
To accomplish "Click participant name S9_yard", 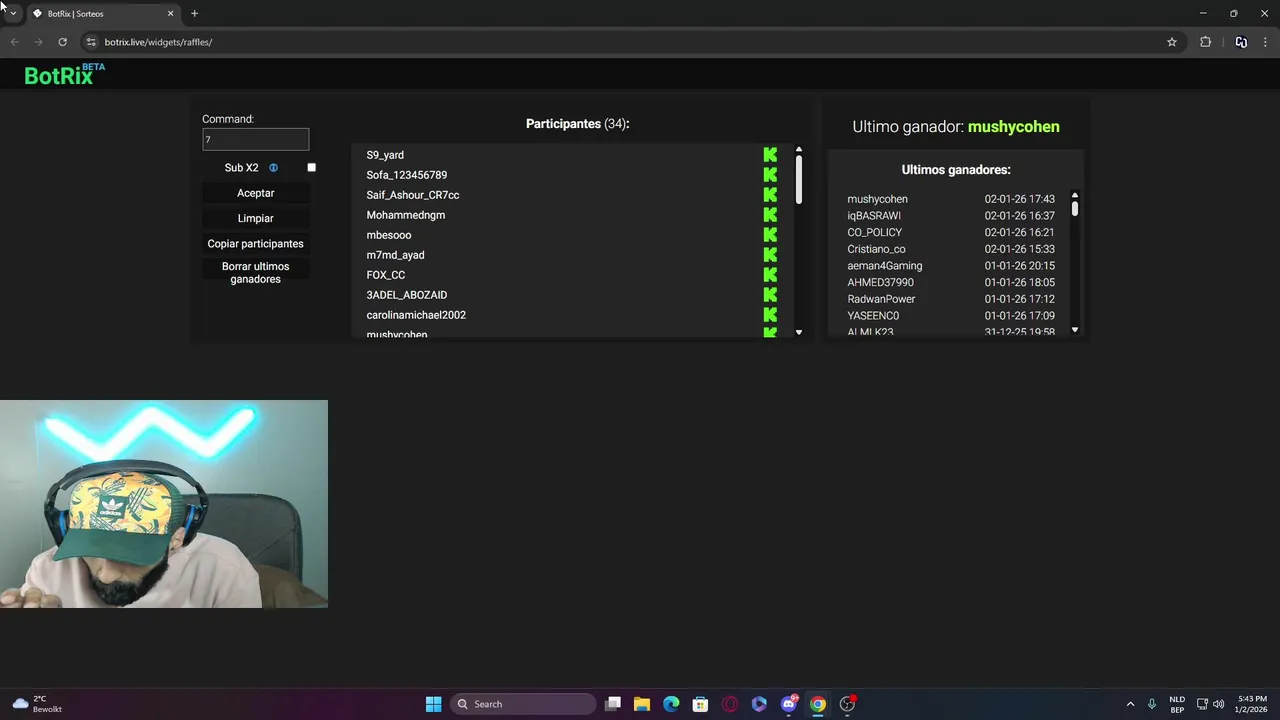I will pyautogui.click(x=385, y=155).
